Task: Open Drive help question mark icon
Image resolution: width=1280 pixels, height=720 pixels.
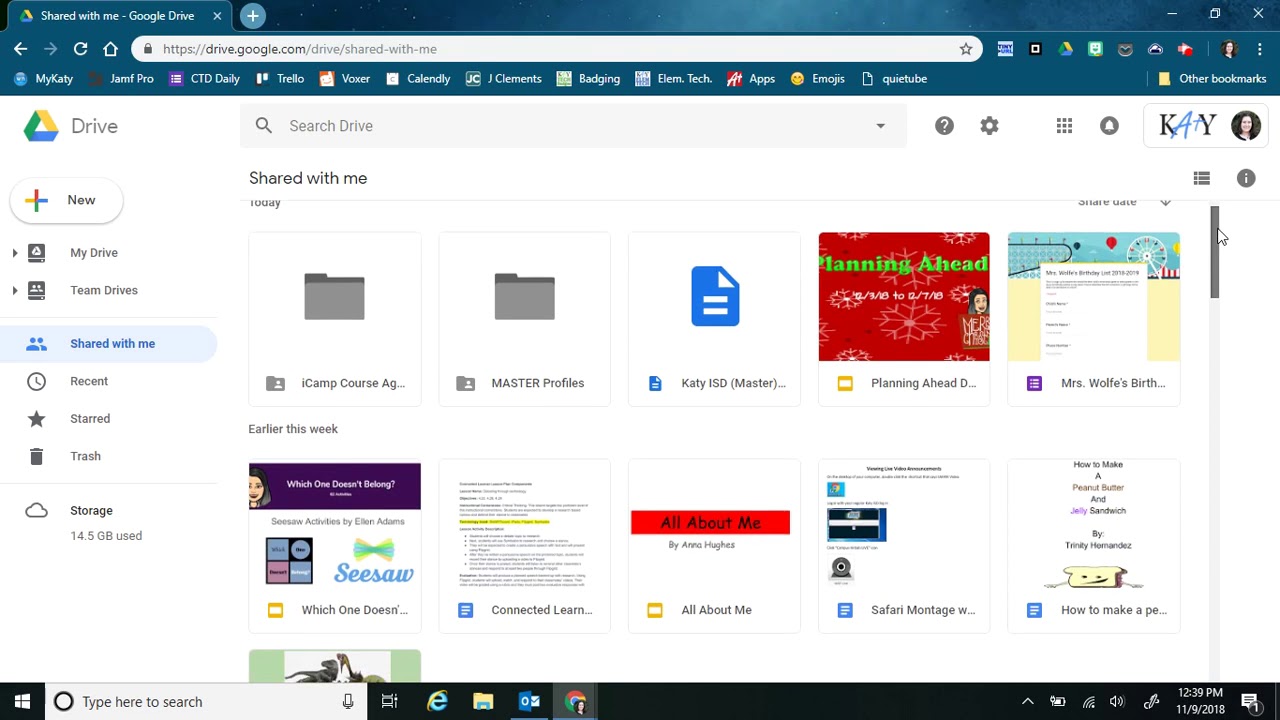Action: point(944,126)
